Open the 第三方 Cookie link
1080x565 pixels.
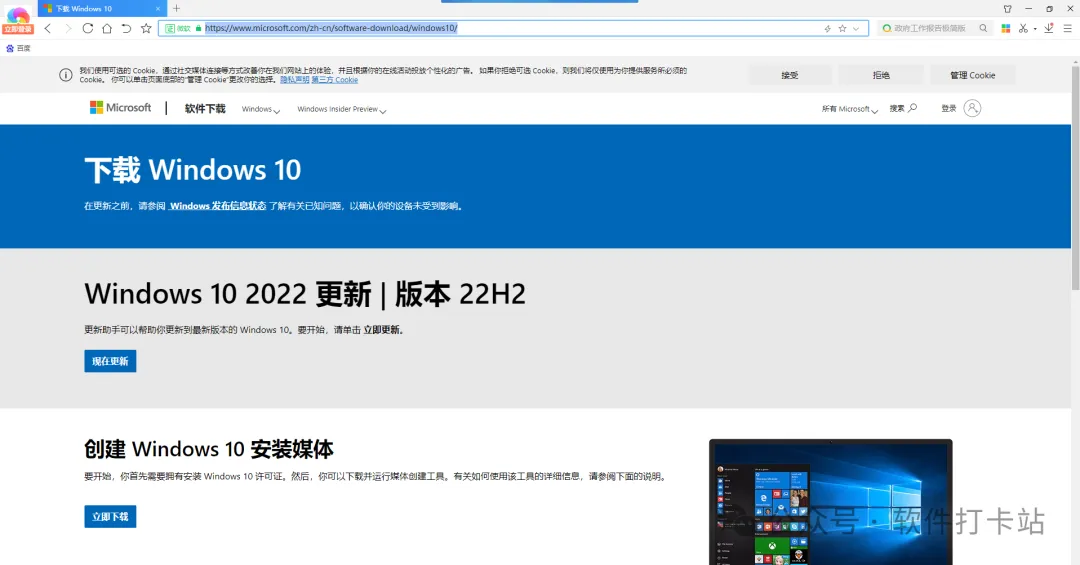335,80
